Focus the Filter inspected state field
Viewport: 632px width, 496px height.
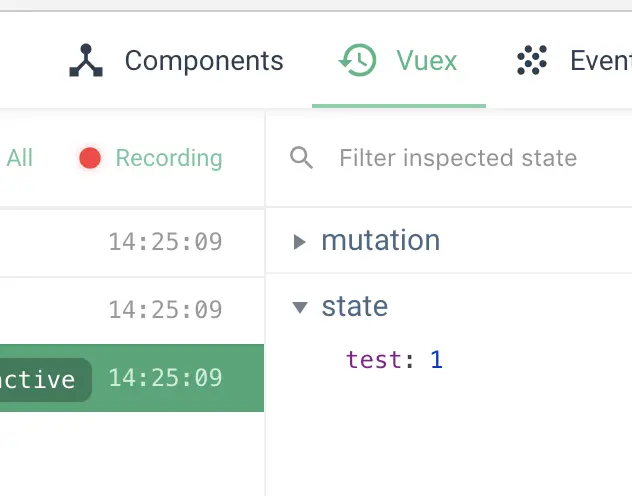point(458,158)
